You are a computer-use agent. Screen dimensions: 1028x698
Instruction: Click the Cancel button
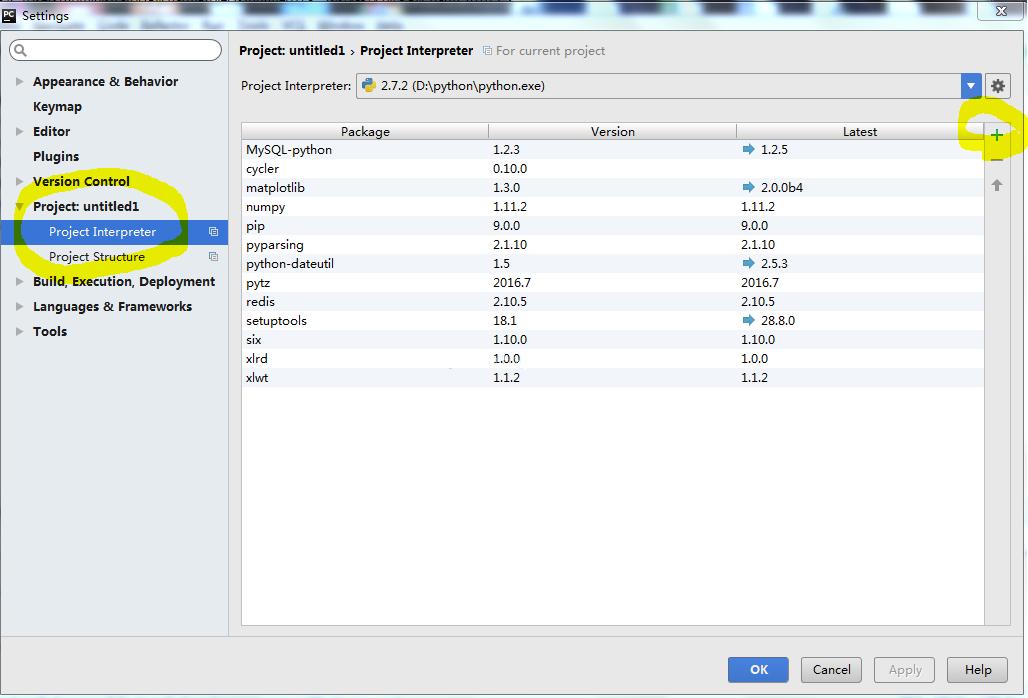coord(831,670)
